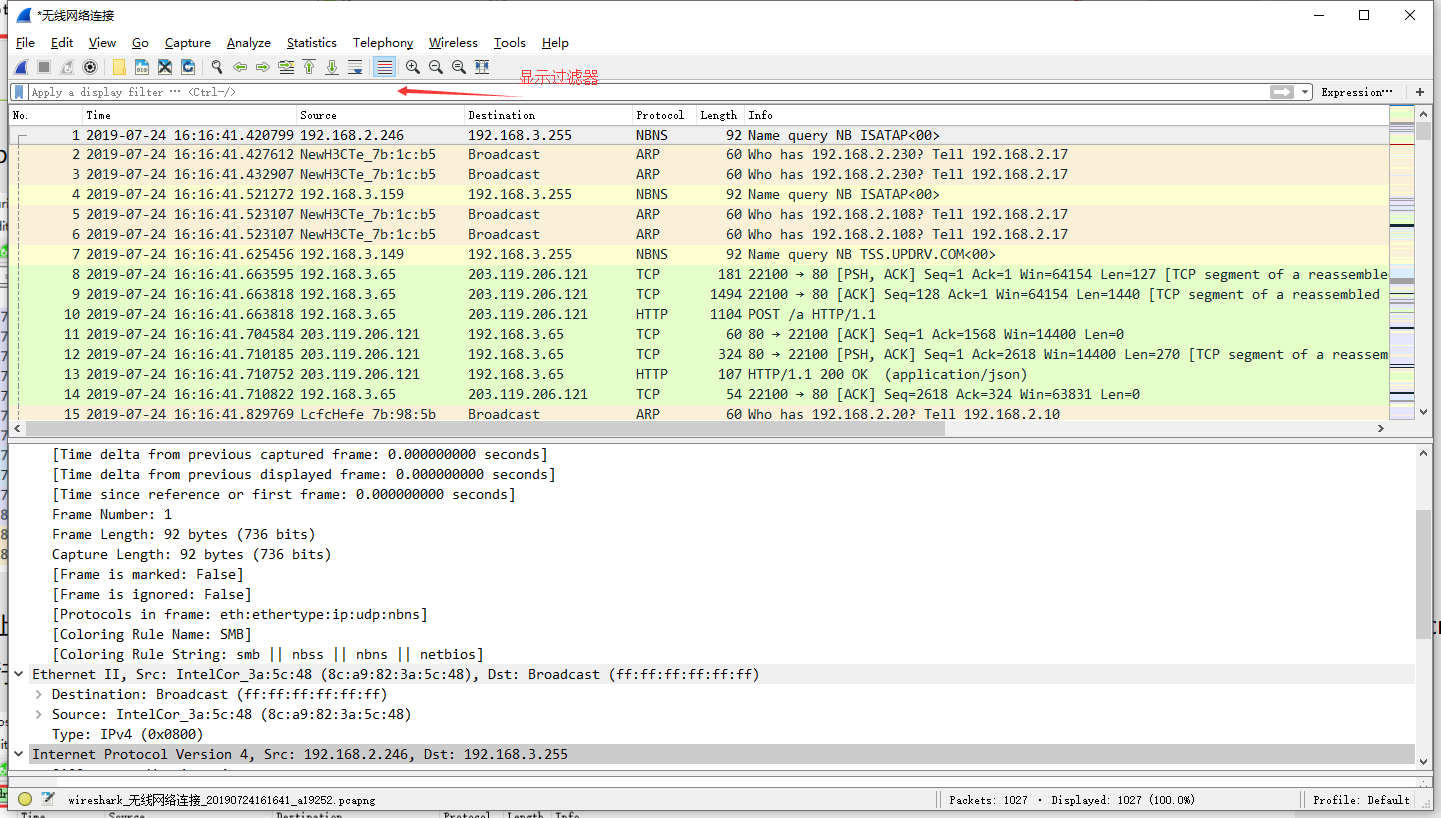Reload this capture file
Image resolution: width=1441 pixels, height=818 pixels.
(x=188, y=67)
